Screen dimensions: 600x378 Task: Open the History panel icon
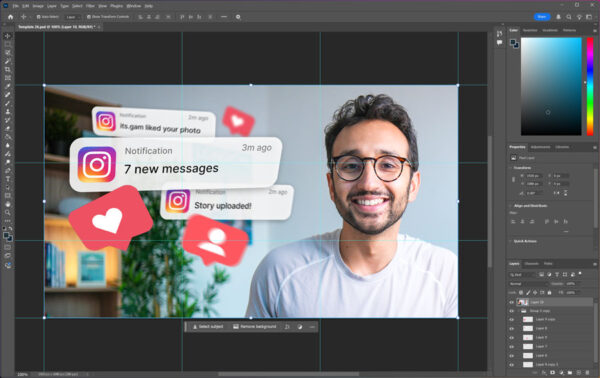(x=499, y=34)
